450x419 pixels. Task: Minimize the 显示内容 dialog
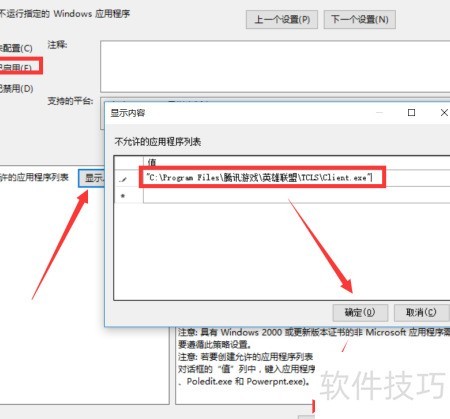click(x=379, y=113)
